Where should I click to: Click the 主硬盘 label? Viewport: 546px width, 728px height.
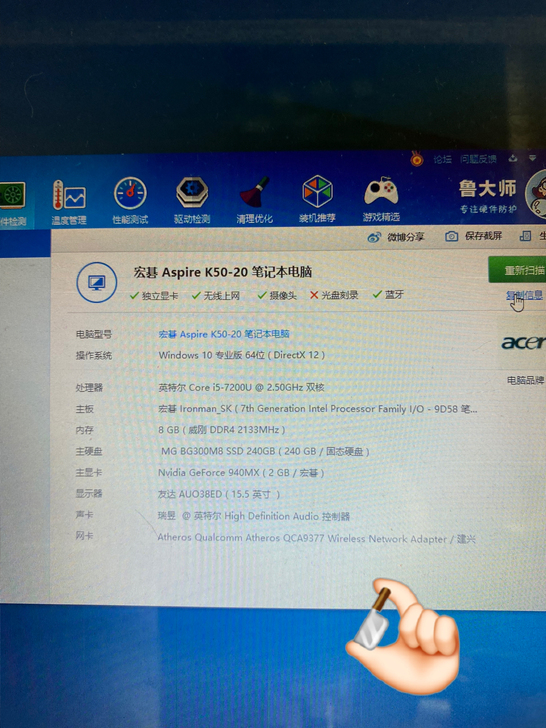coord(89,451)
